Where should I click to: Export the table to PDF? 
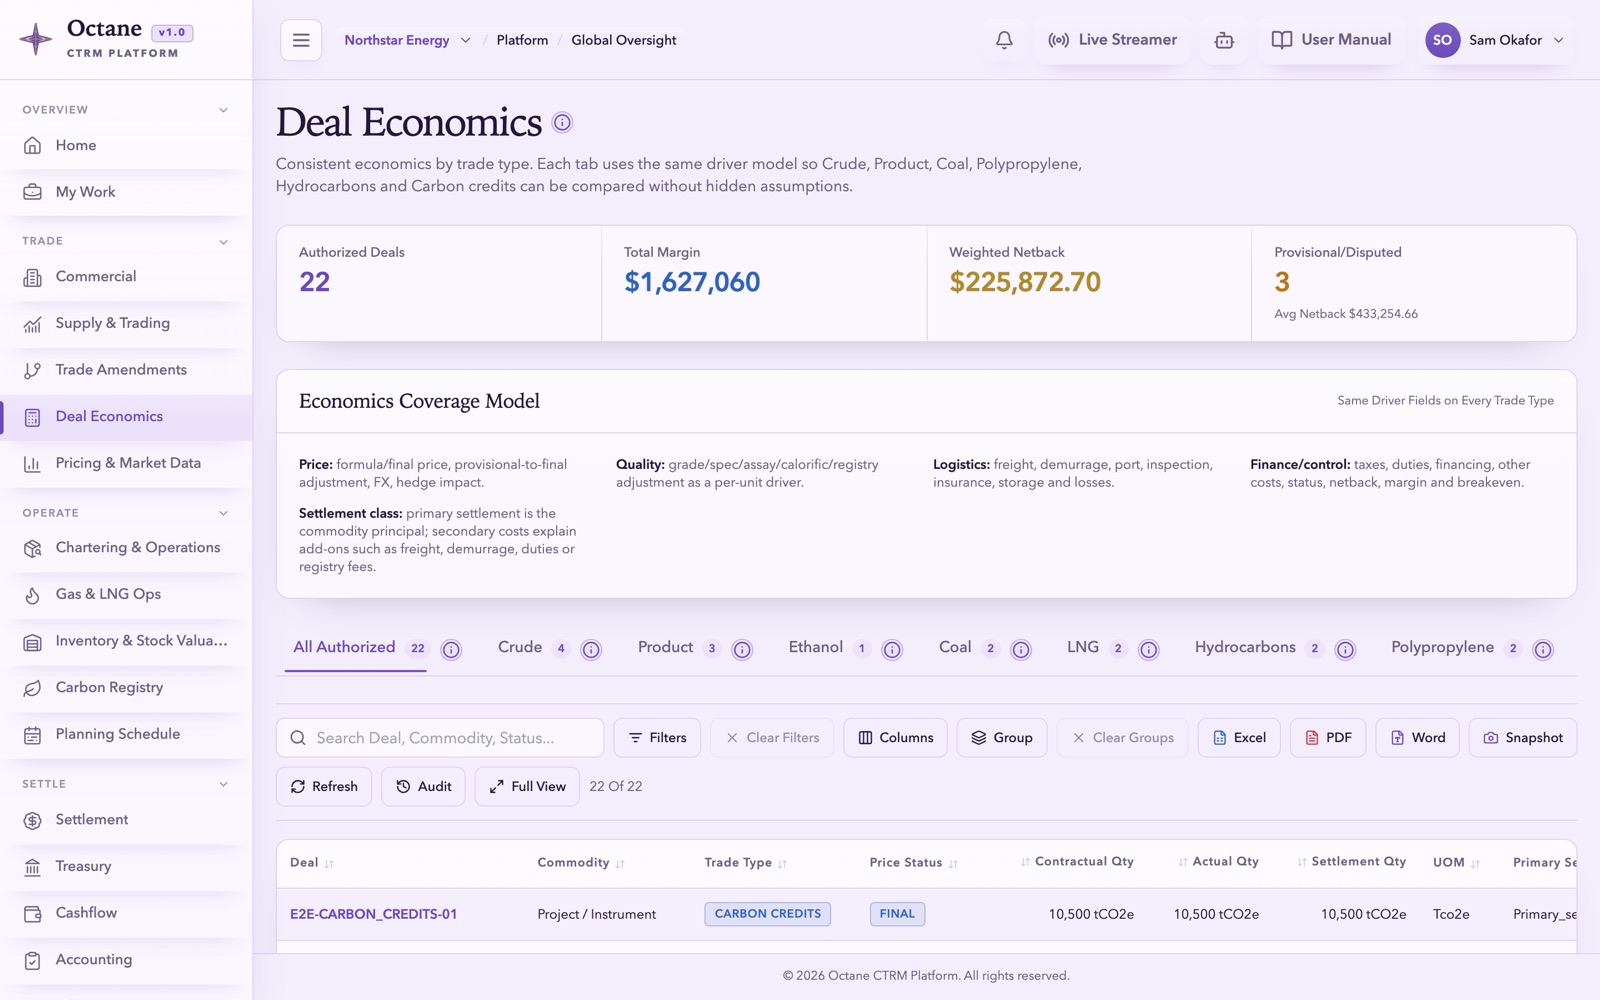[x=1328, y=738]
